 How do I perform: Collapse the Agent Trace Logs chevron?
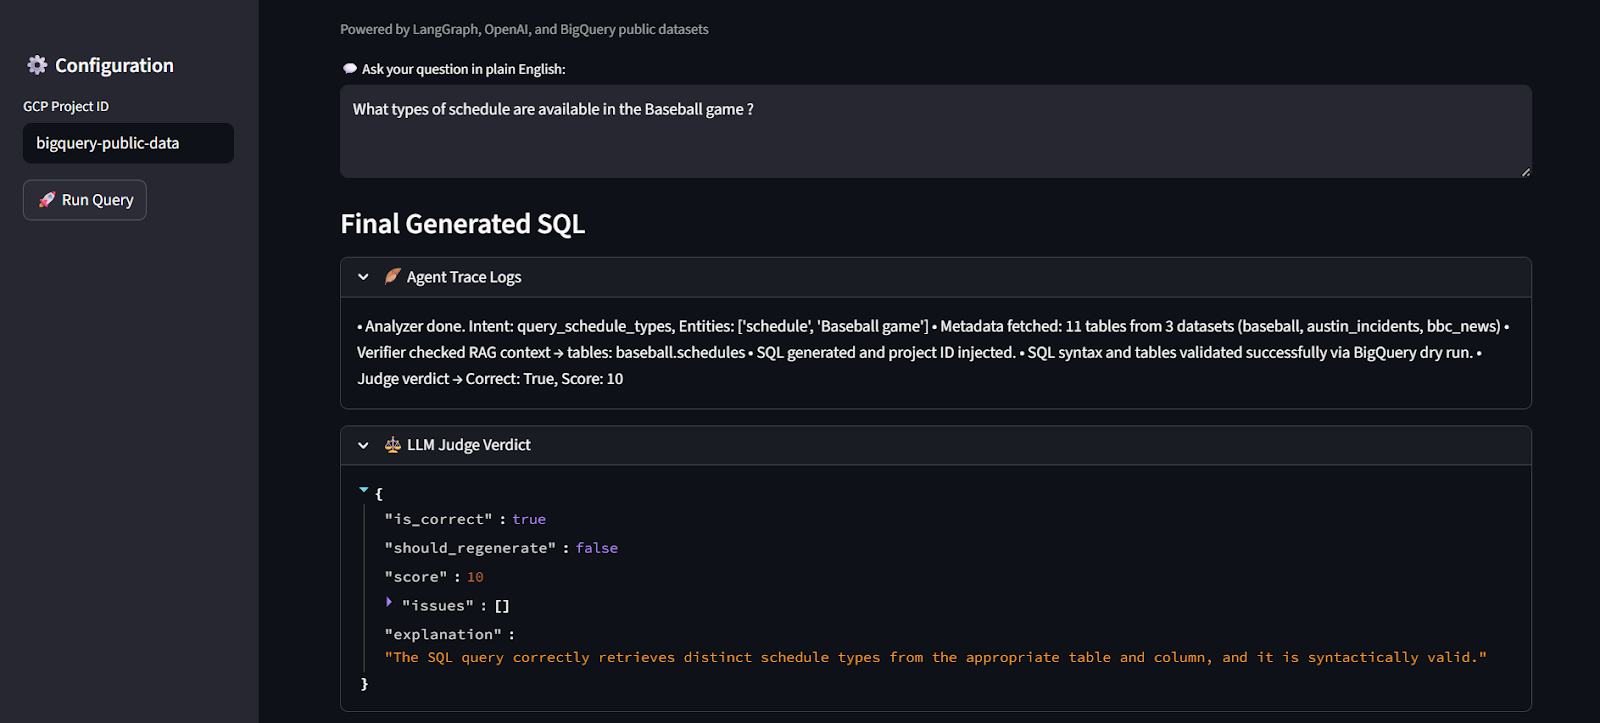tap(363, 277)
